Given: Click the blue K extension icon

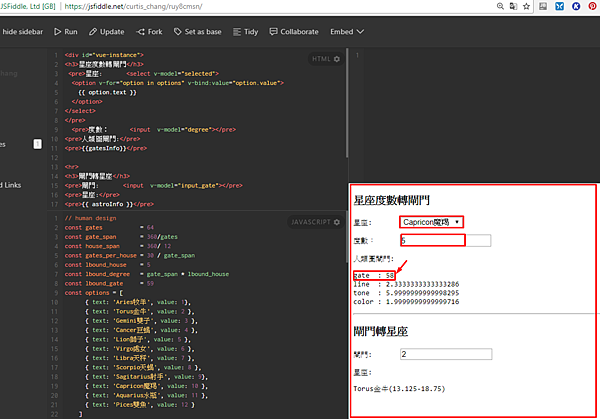Looking at the screenshot, I should click(576, 6).
